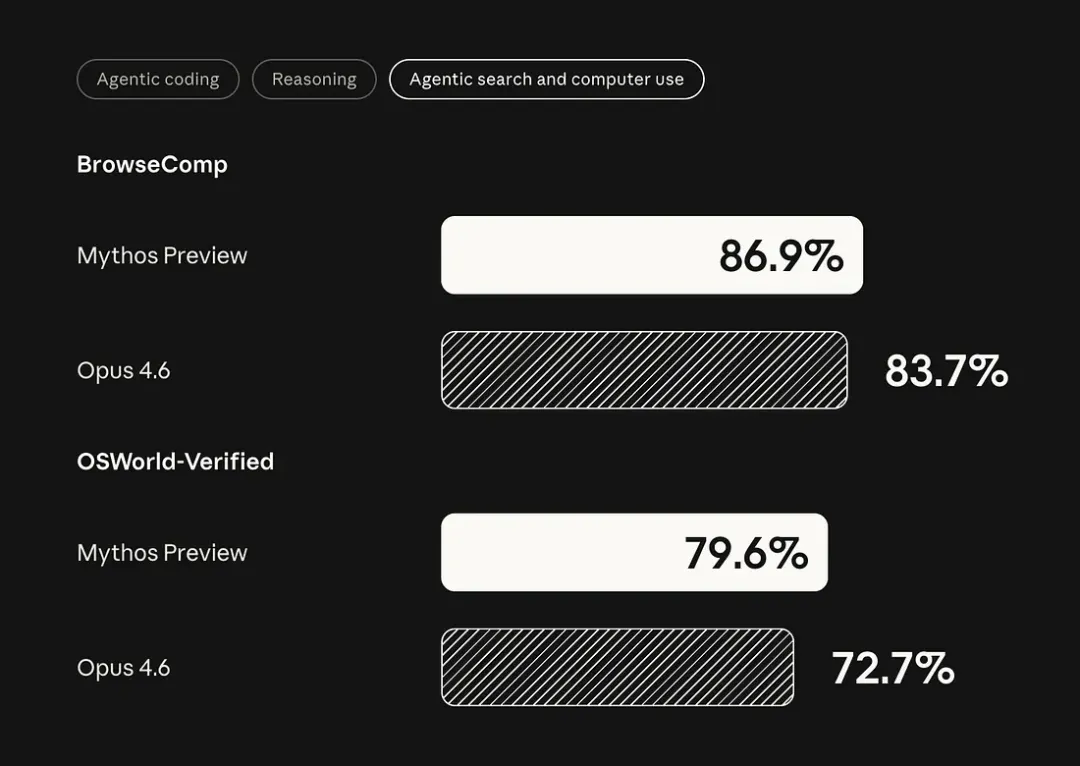
Task: Click Opus 4.6 label under OSWorld-Verified
Action: coord(124,668)
